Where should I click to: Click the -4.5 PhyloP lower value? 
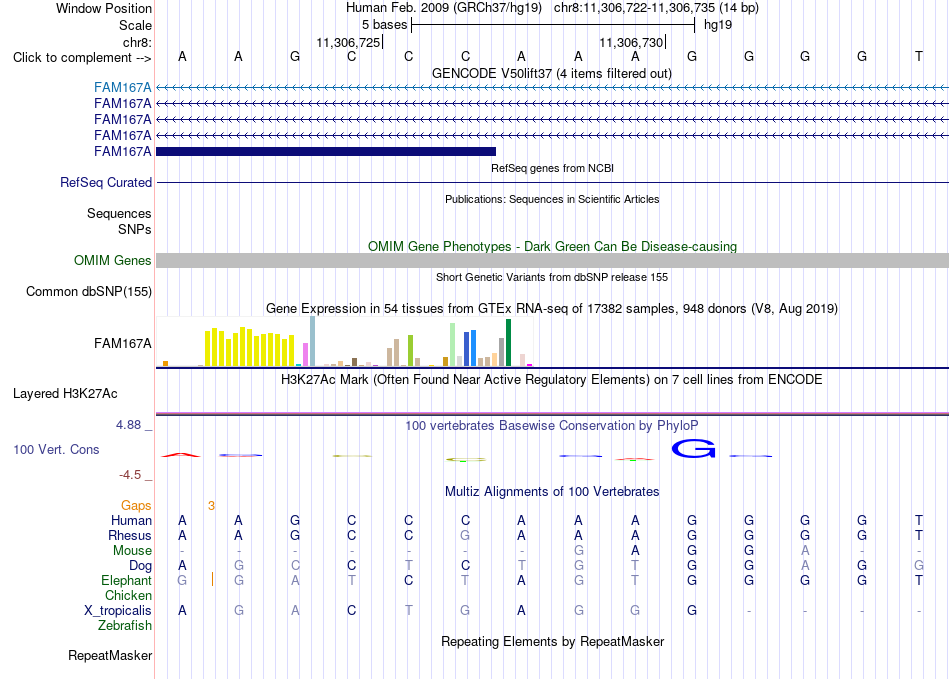[130, 475]
